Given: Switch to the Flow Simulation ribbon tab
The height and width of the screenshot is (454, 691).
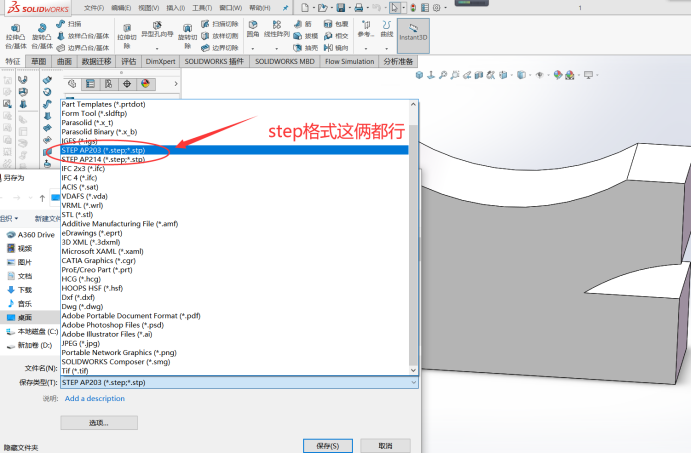Looking at the screenshot, I should (349, 61).
